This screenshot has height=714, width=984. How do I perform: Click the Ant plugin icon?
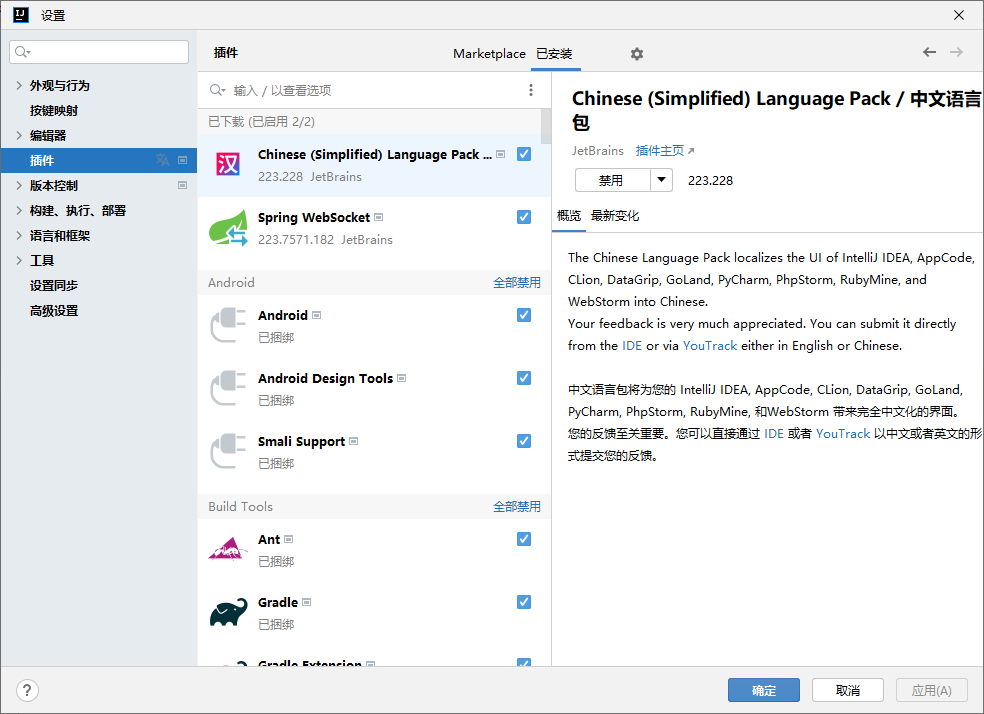click(228, 549)
